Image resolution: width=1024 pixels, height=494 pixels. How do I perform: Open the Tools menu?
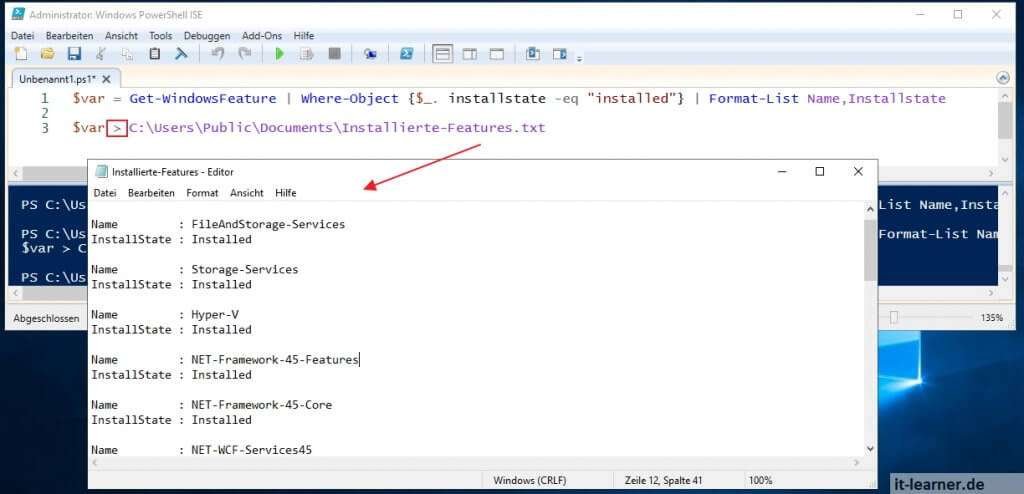[x=161, y=36]
